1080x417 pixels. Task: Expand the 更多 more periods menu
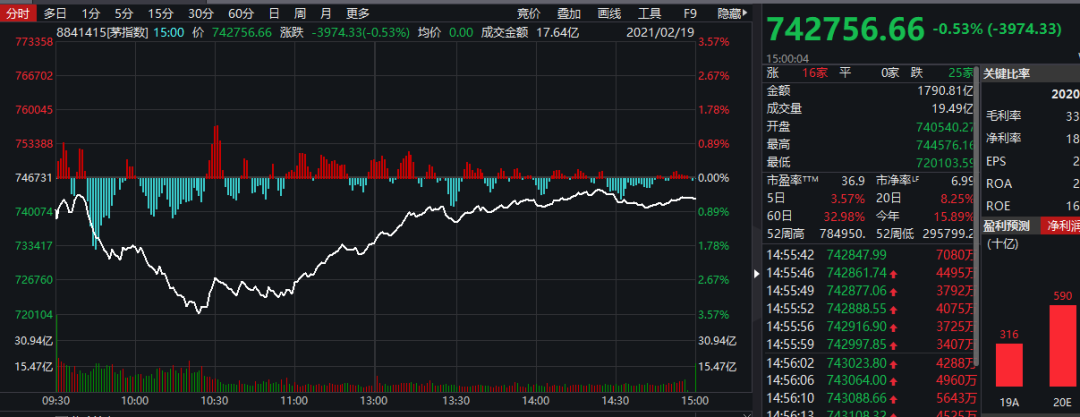357,14
